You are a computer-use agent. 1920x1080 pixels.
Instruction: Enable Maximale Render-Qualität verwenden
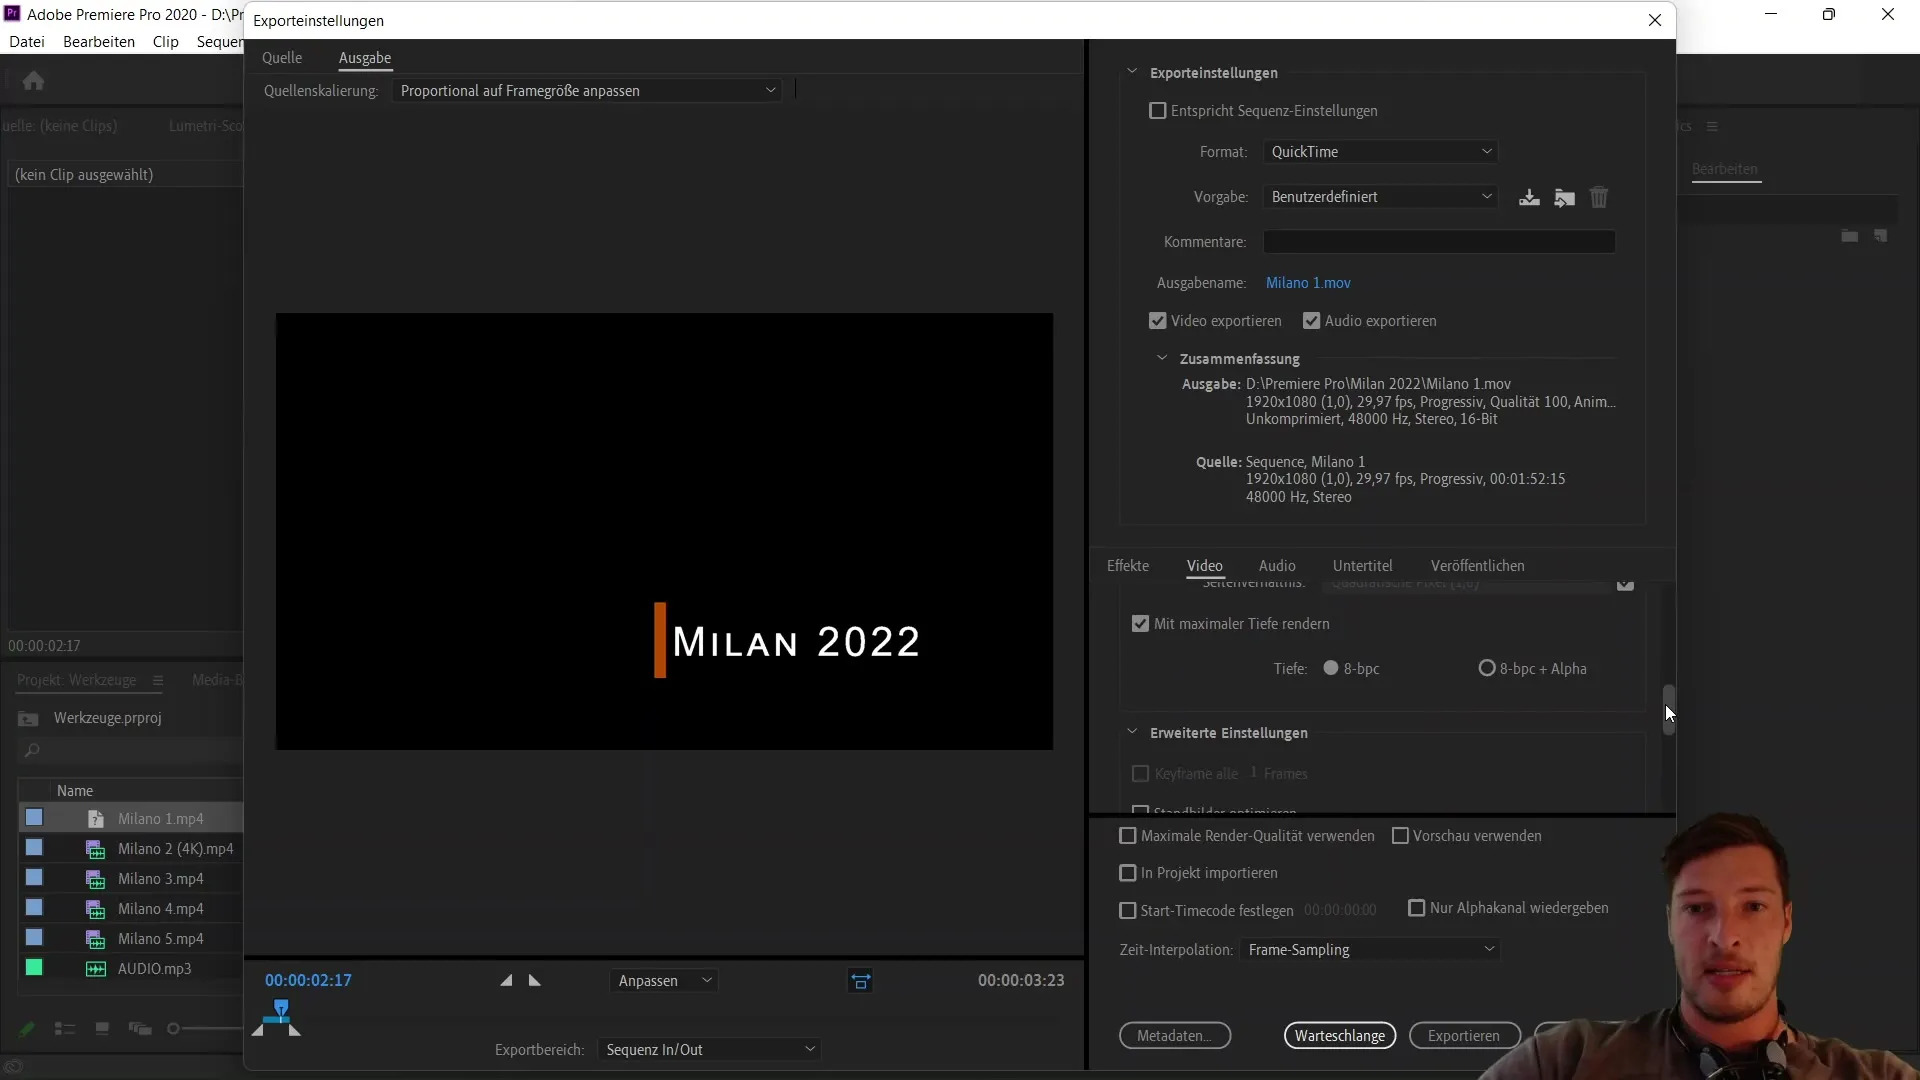[1128, 836]
